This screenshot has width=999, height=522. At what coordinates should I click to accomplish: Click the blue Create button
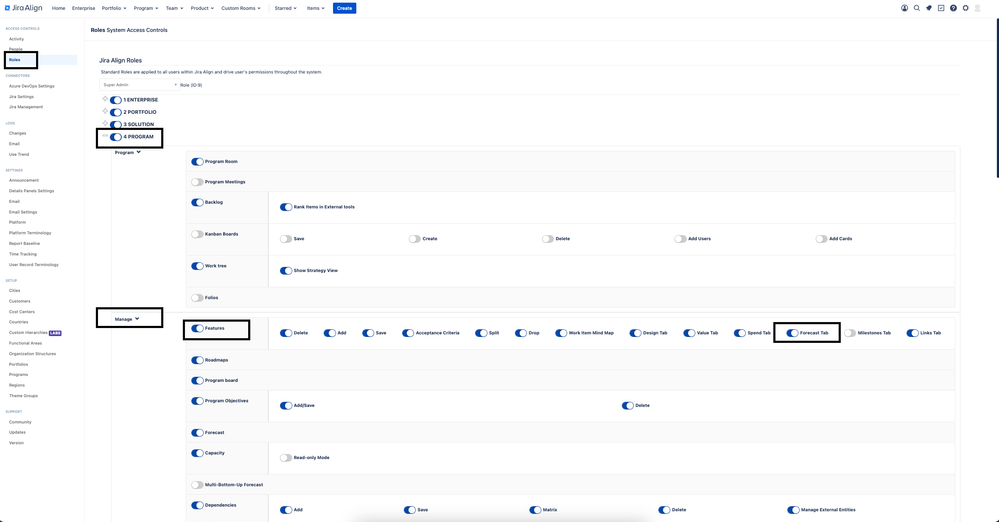344,8
